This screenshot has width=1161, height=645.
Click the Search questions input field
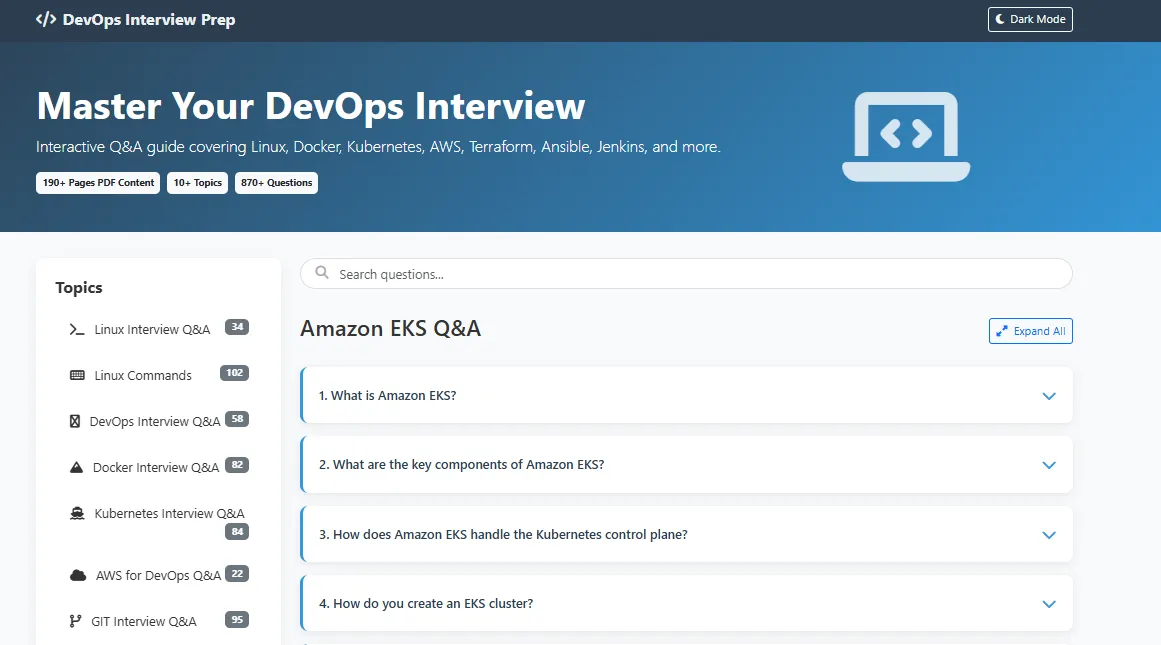[x=686, y=274]
